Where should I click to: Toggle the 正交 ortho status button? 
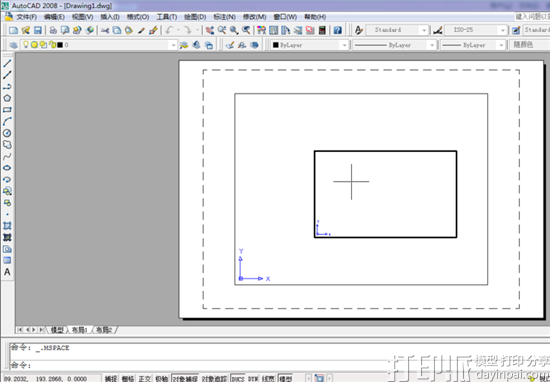[145, 378]
